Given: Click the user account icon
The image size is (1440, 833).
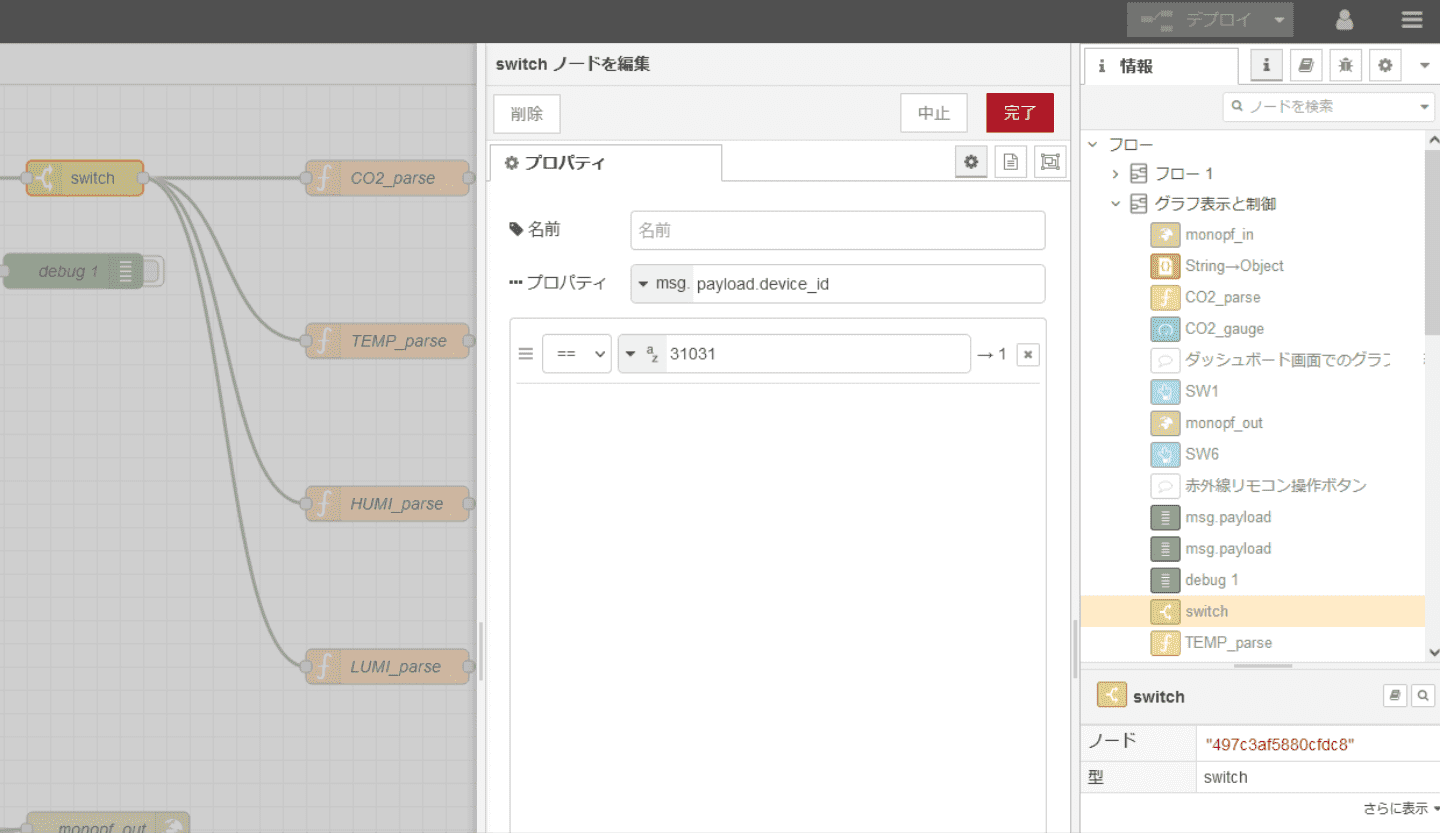Looking at the screenshot, I should [1345, 20].
